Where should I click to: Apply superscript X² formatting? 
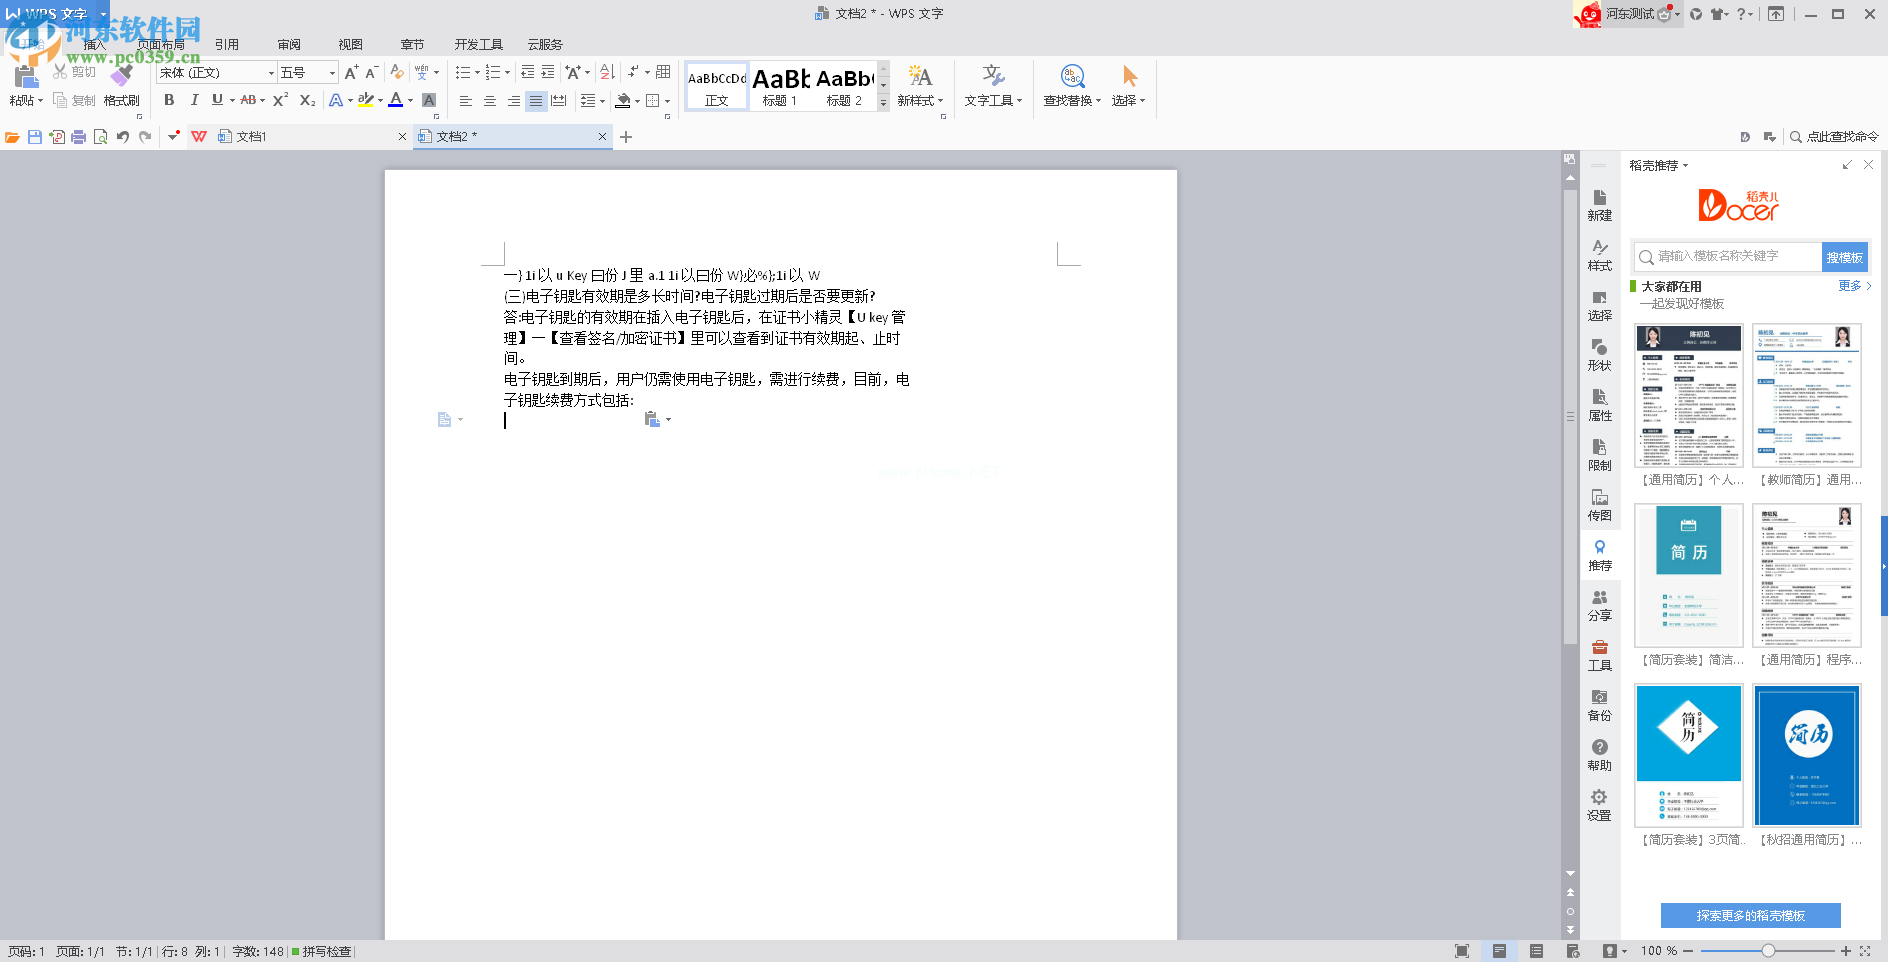(x=280, y=100)
